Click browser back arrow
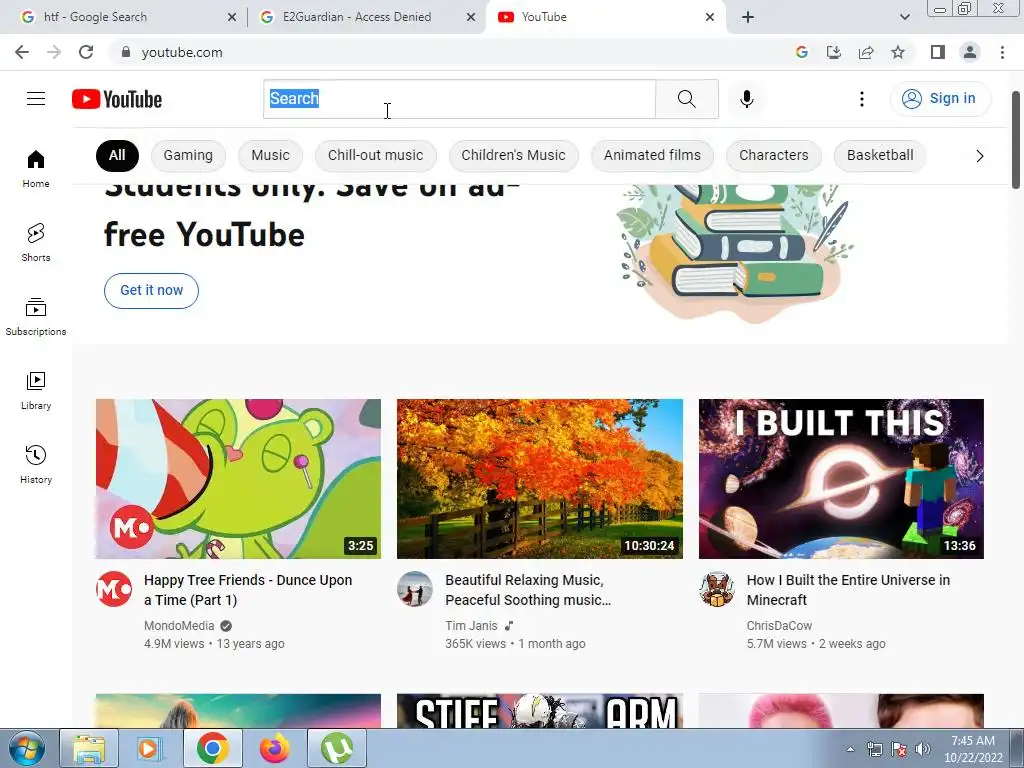1024x768 pixels. [22, 52]
